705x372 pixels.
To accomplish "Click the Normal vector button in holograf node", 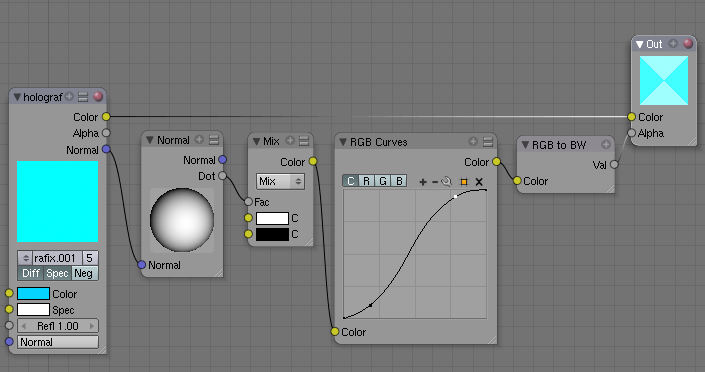I will point(58,342).
